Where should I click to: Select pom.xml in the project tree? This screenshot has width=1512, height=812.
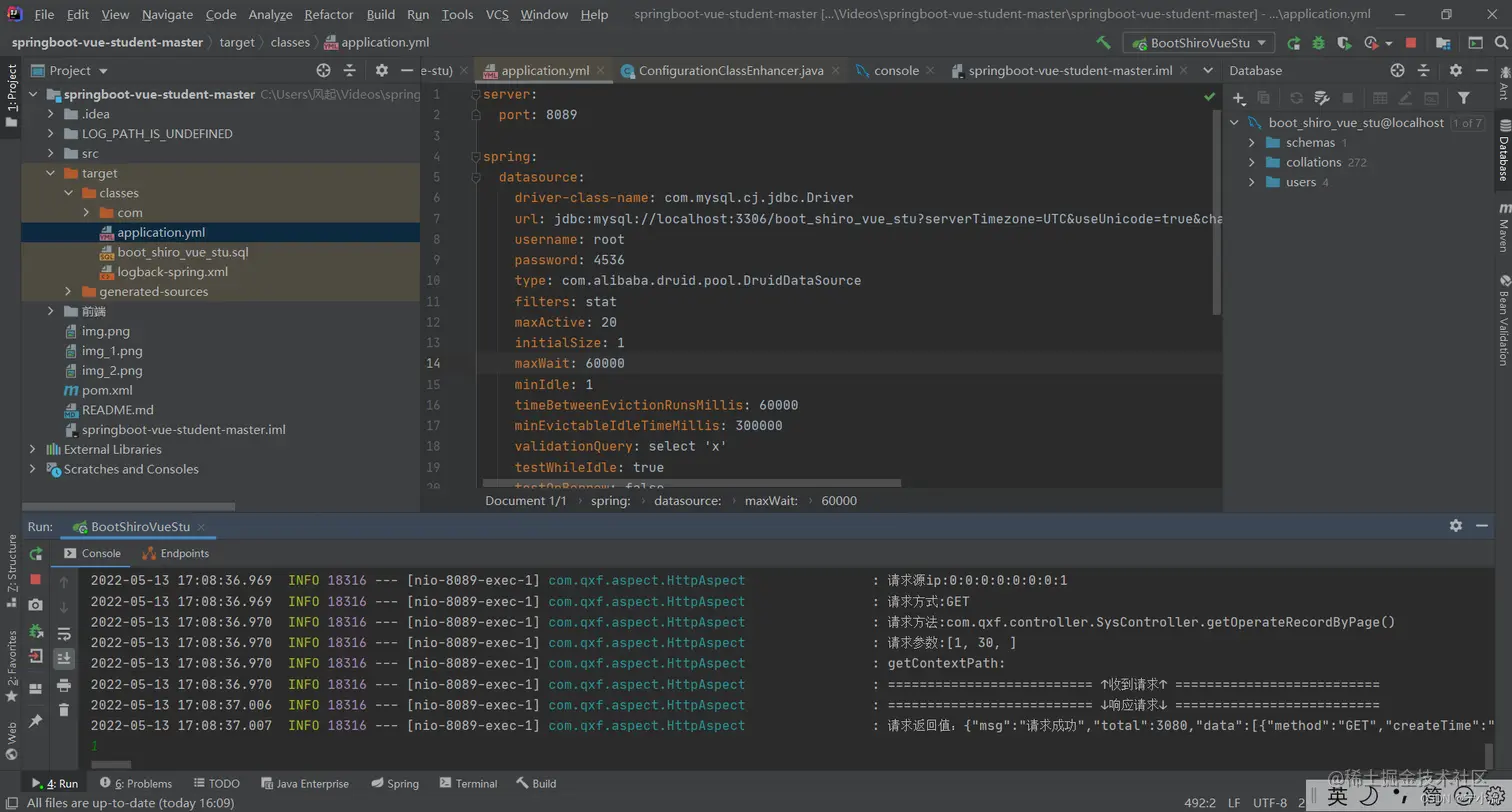[107, 390]
